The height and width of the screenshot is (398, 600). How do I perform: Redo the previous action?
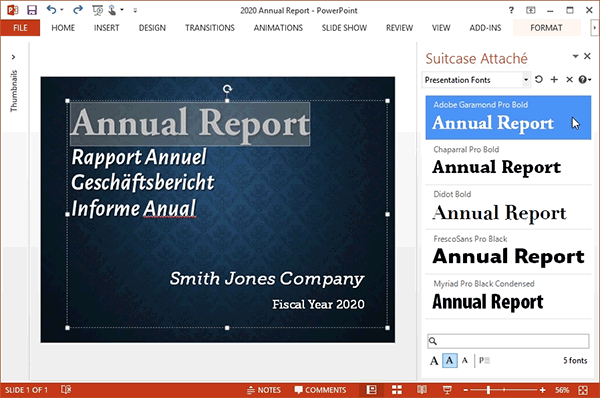78,10
